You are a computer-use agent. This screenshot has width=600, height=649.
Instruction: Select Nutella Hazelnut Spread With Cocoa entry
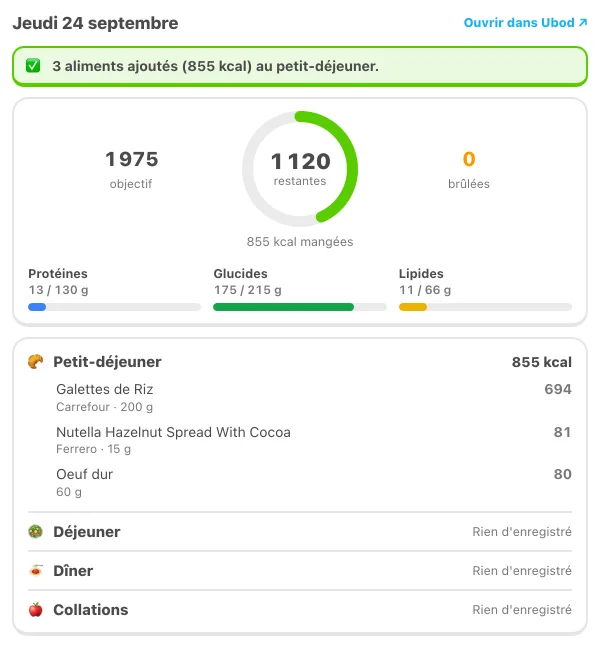[x=314, y=440]
